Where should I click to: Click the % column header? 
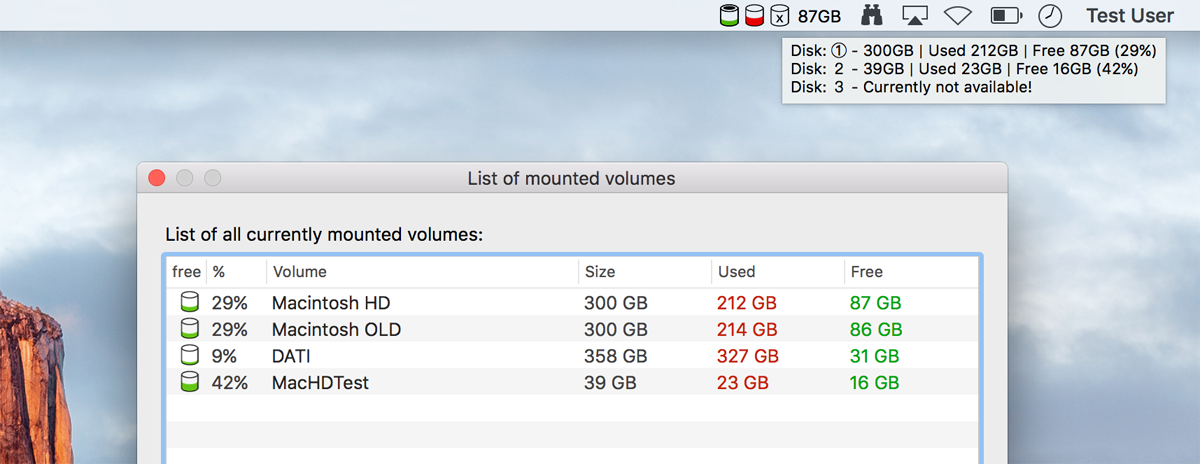tap(219, 272)
